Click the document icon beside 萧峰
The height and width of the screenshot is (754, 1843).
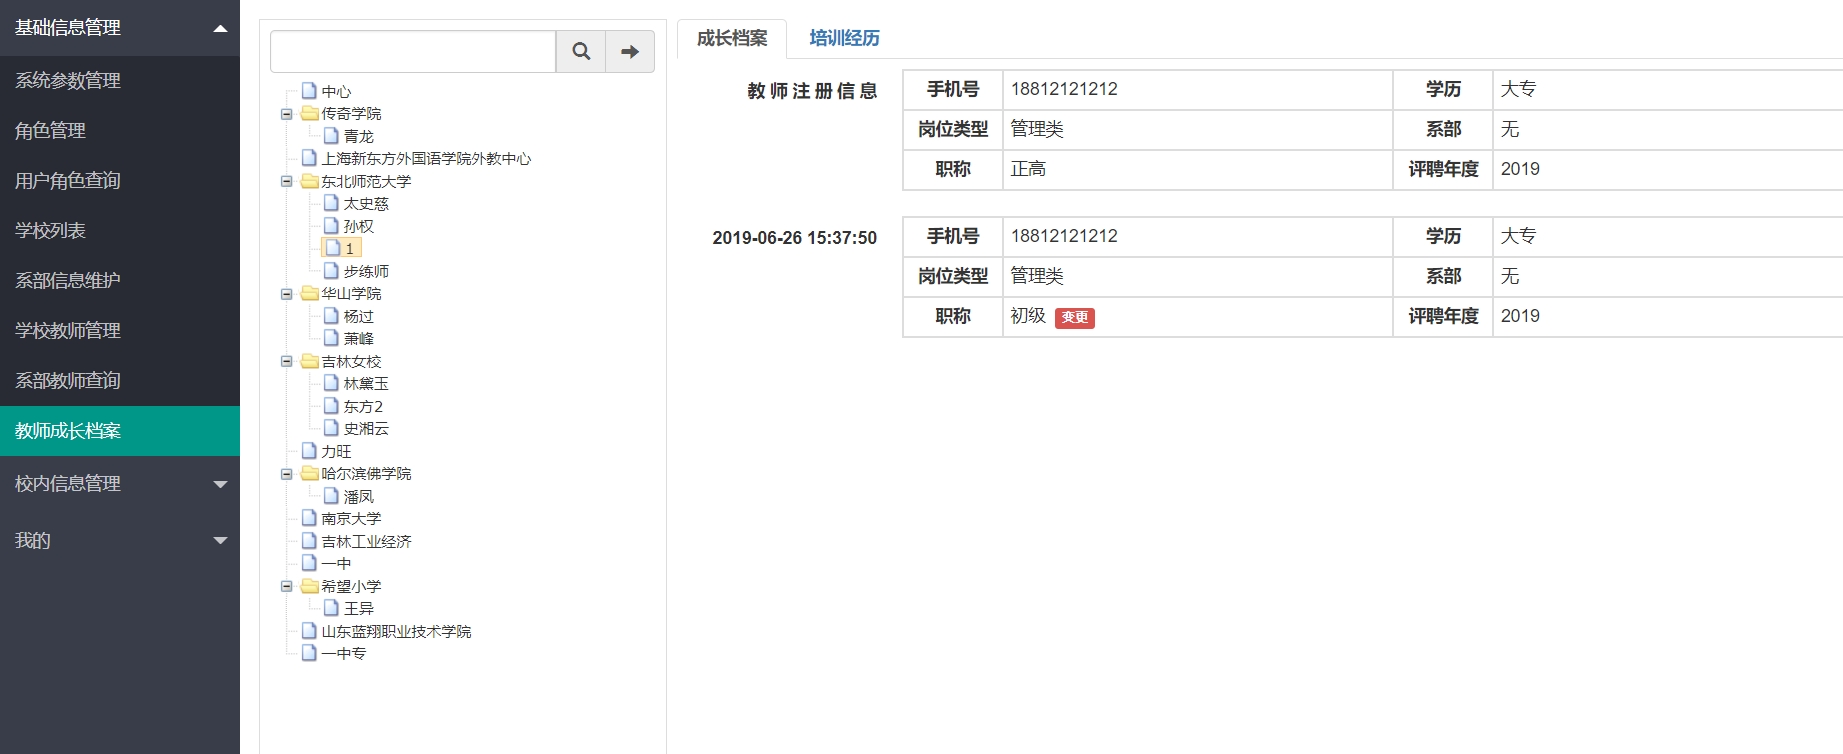(331, 338)
